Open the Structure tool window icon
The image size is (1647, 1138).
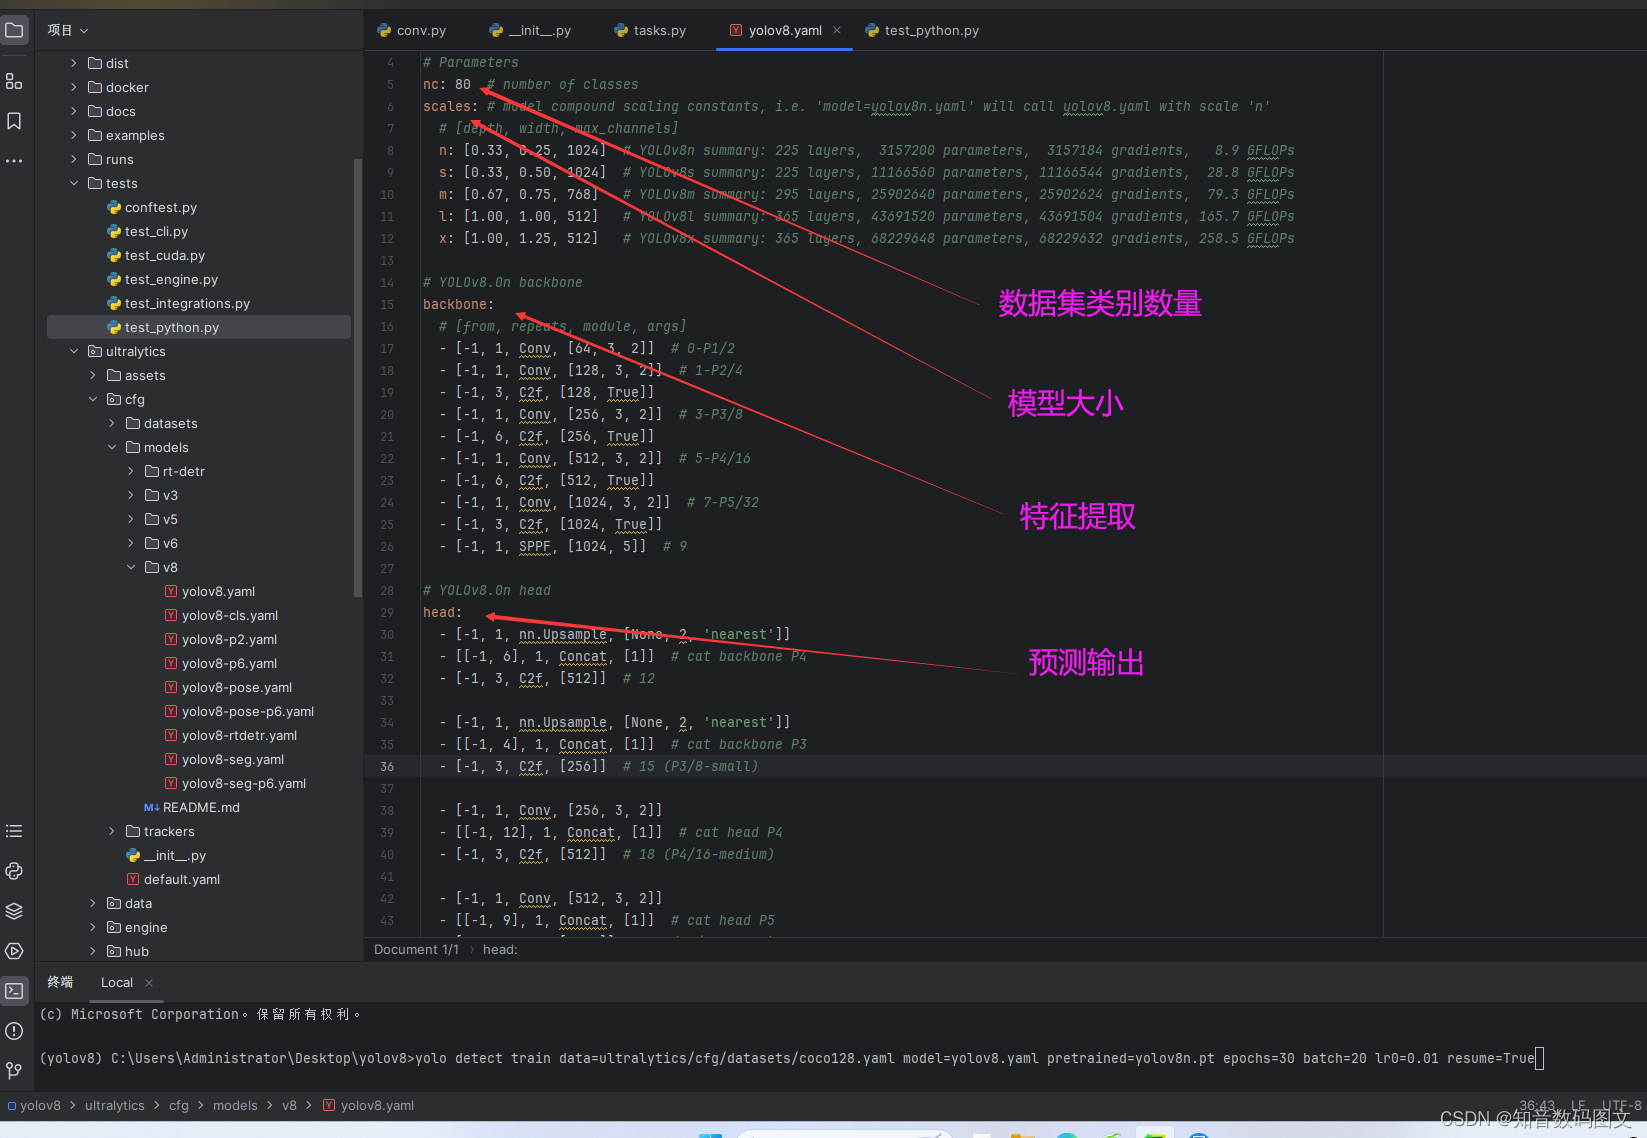[14, 81]
